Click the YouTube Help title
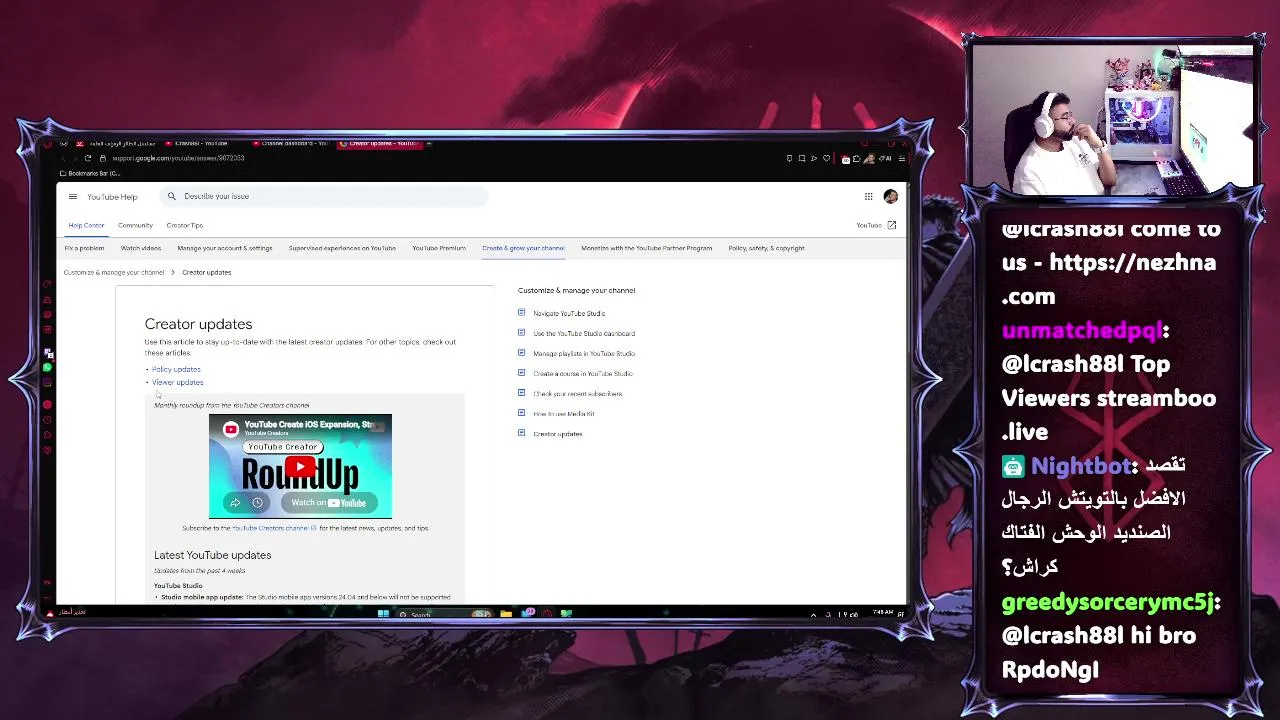1280x720 pixels. point(112,197)
